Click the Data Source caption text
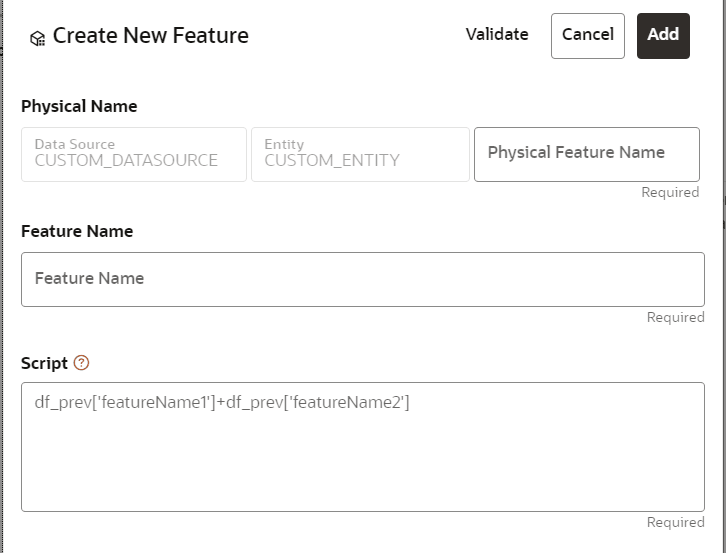This screenshot has height=553, width=726. [x=74, y=144]
